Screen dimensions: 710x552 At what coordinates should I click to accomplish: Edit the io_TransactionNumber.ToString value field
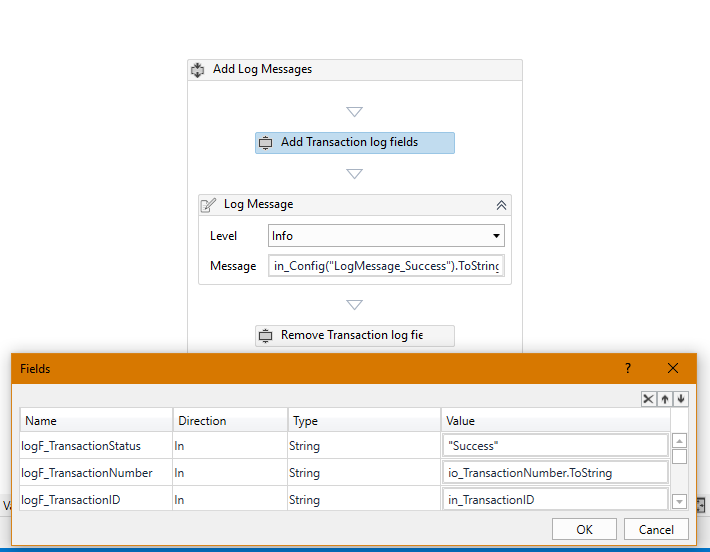pyautogui.click(x=555, y=473)
